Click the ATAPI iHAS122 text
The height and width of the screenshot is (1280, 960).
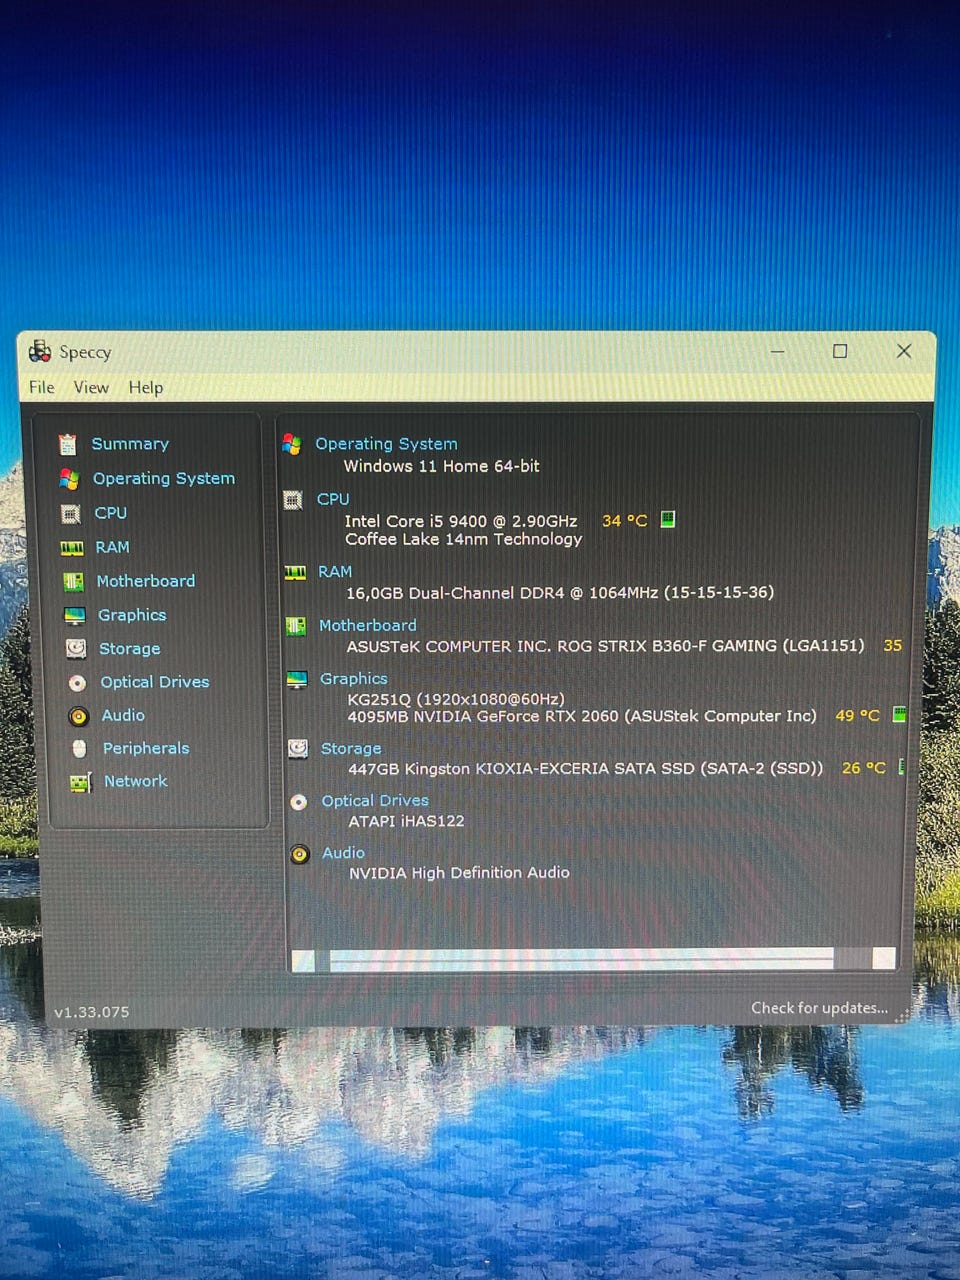click(406, 821)
